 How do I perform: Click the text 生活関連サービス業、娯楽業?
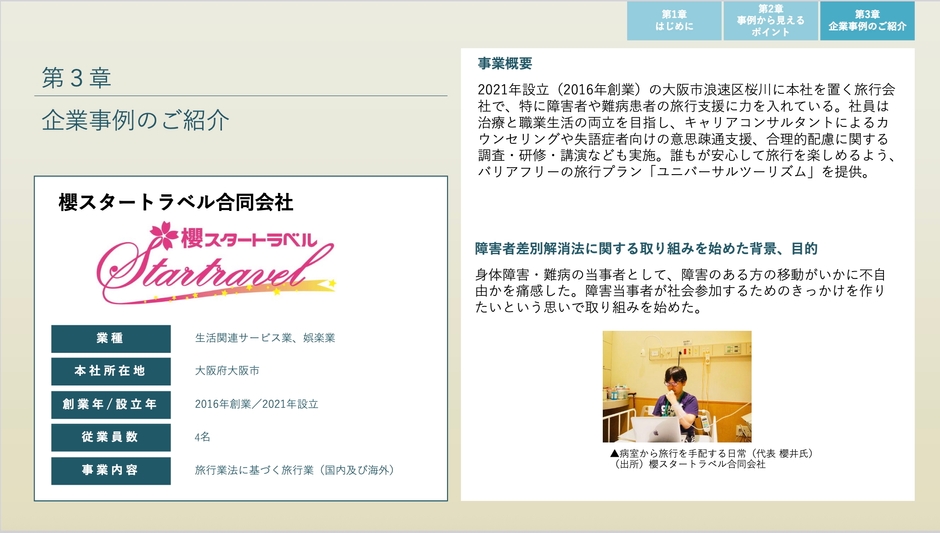click(265, 338)
